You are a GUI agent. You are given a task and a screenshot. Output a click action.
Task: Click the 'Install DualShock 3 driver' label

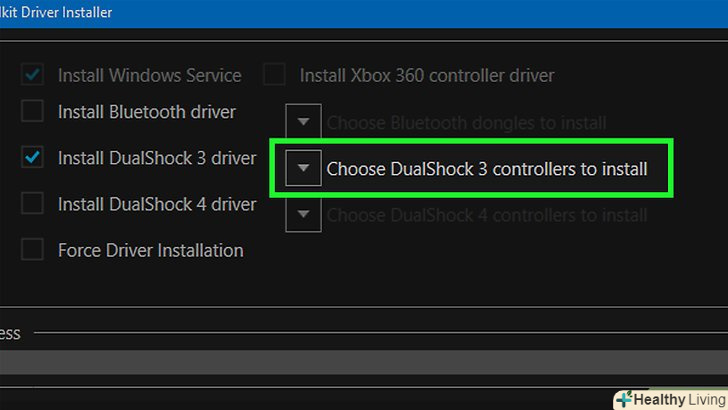coord(157,158)
